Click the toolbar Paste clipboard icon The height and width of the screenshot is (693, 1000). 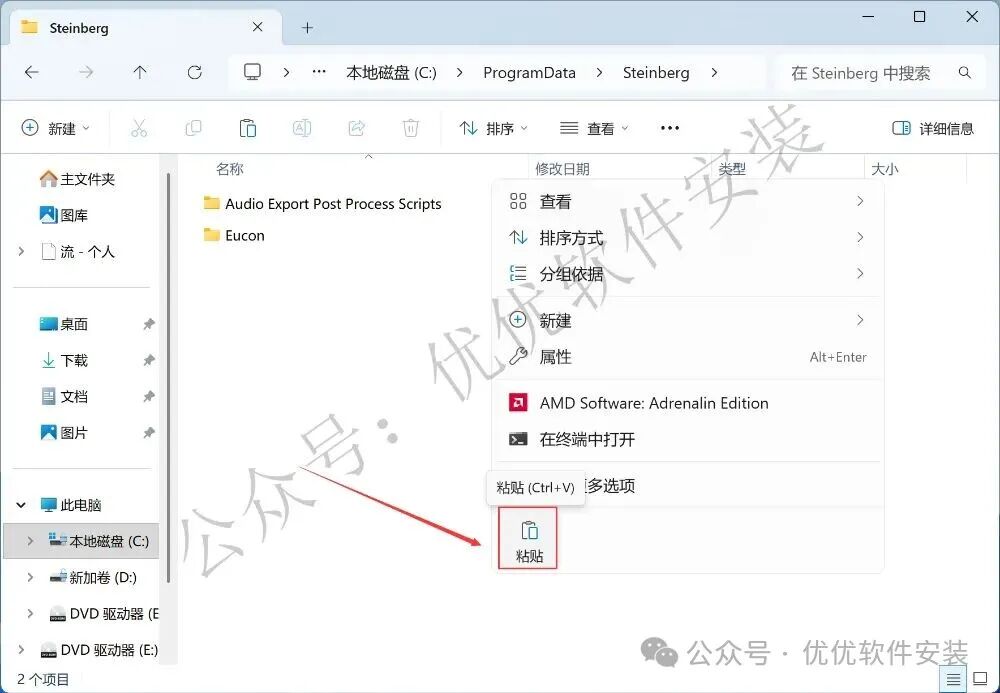click(247, 129)
